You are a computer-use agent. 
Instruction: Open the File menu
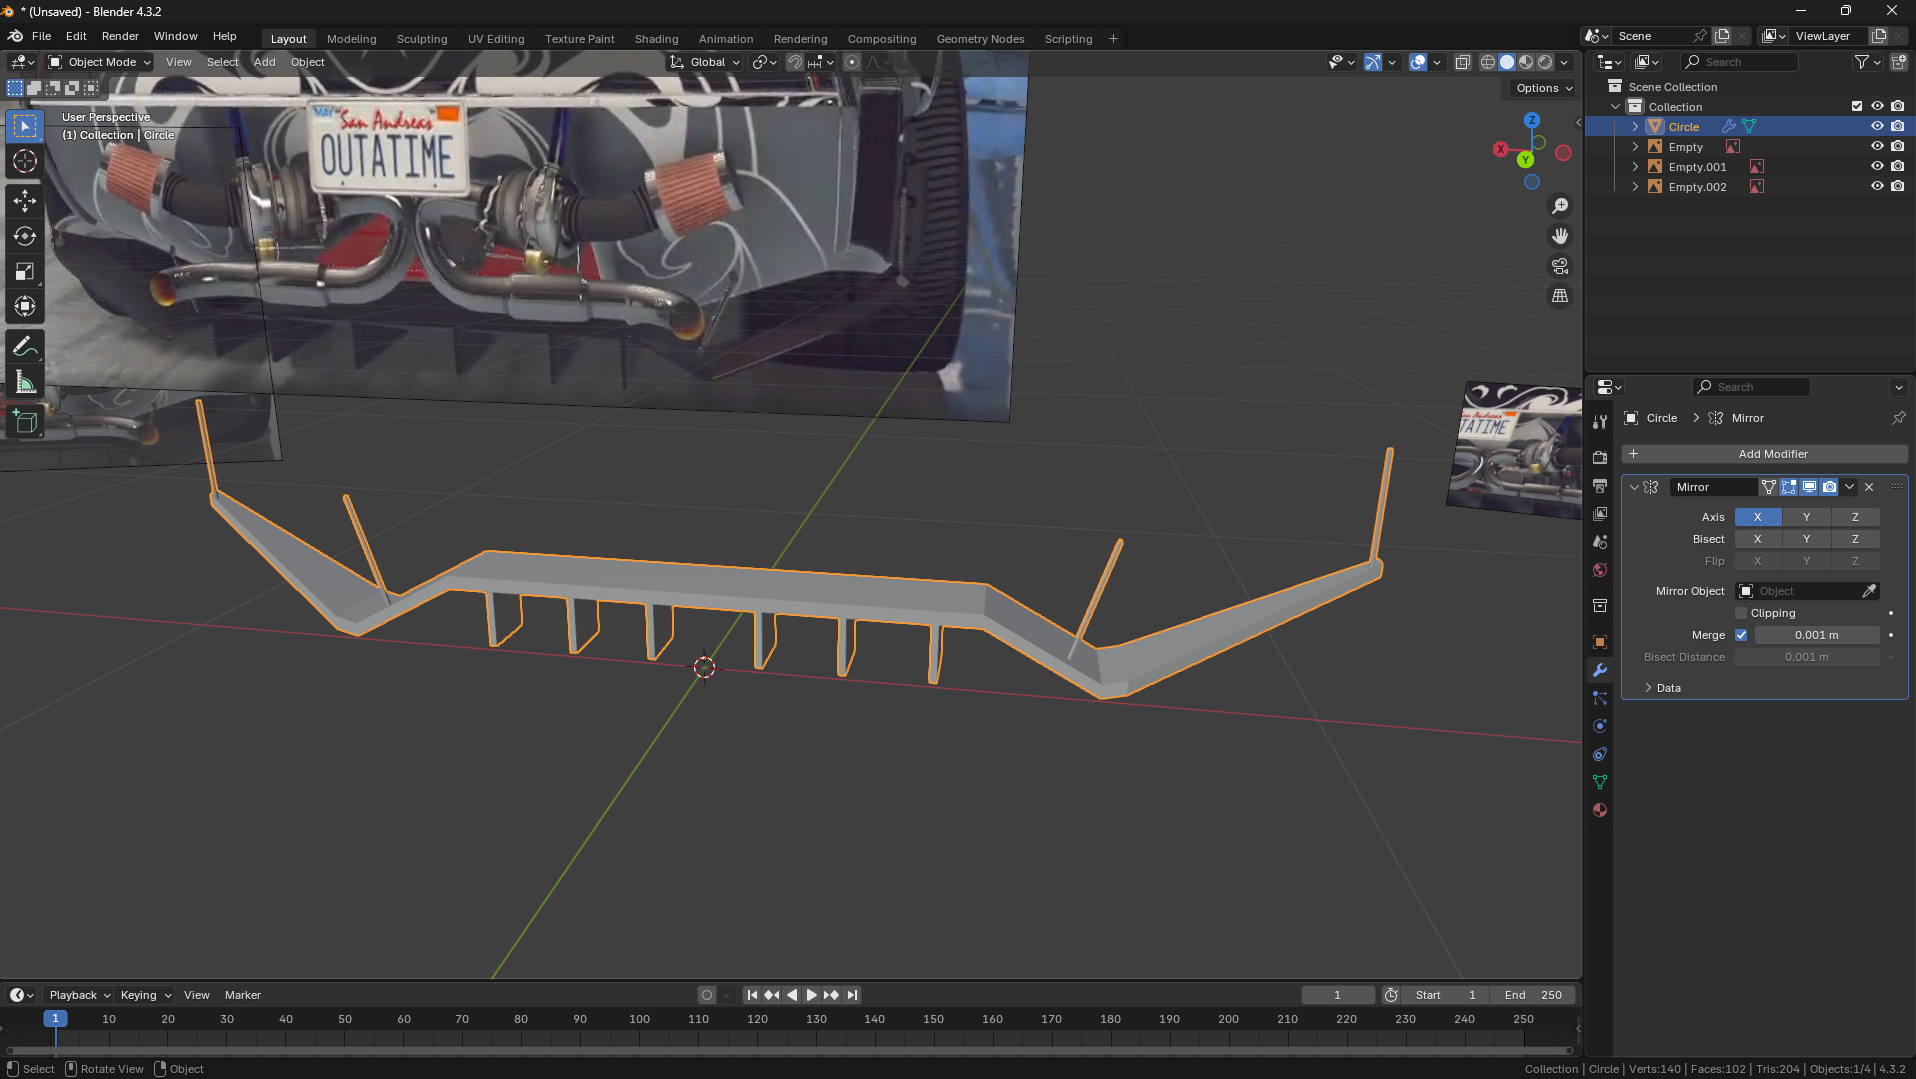point(41,36)
